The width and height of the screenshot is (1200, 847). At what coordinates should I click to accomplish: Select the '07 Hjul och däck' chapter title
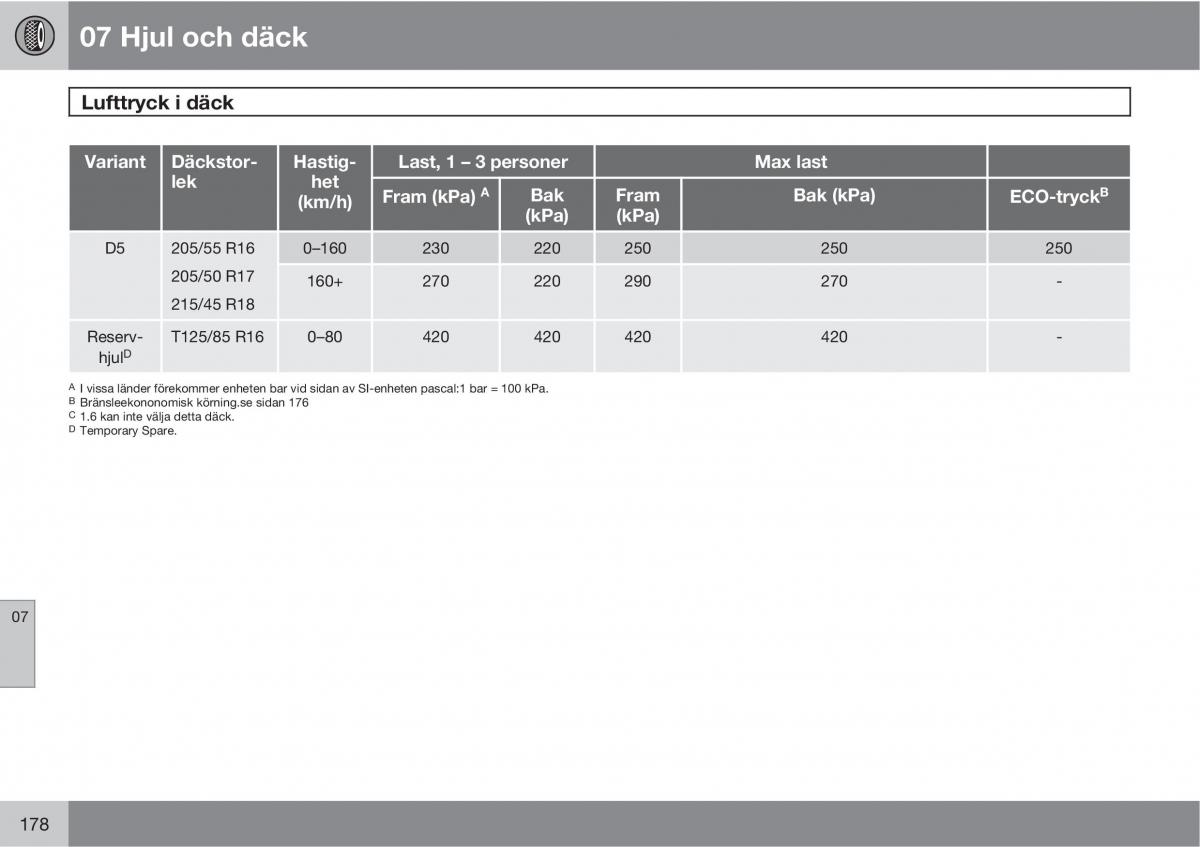pos(194,37)
